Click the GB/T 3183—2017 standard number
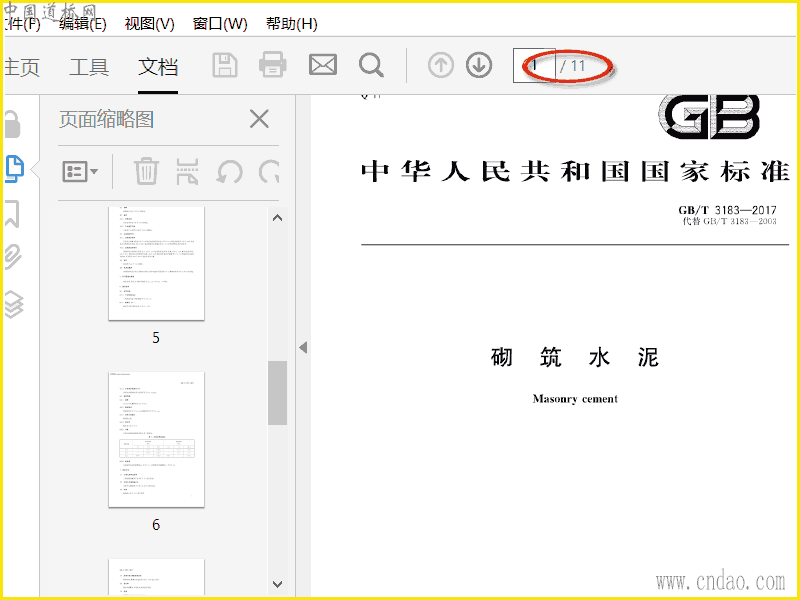The image size is (800, 600). click(727, 210)
